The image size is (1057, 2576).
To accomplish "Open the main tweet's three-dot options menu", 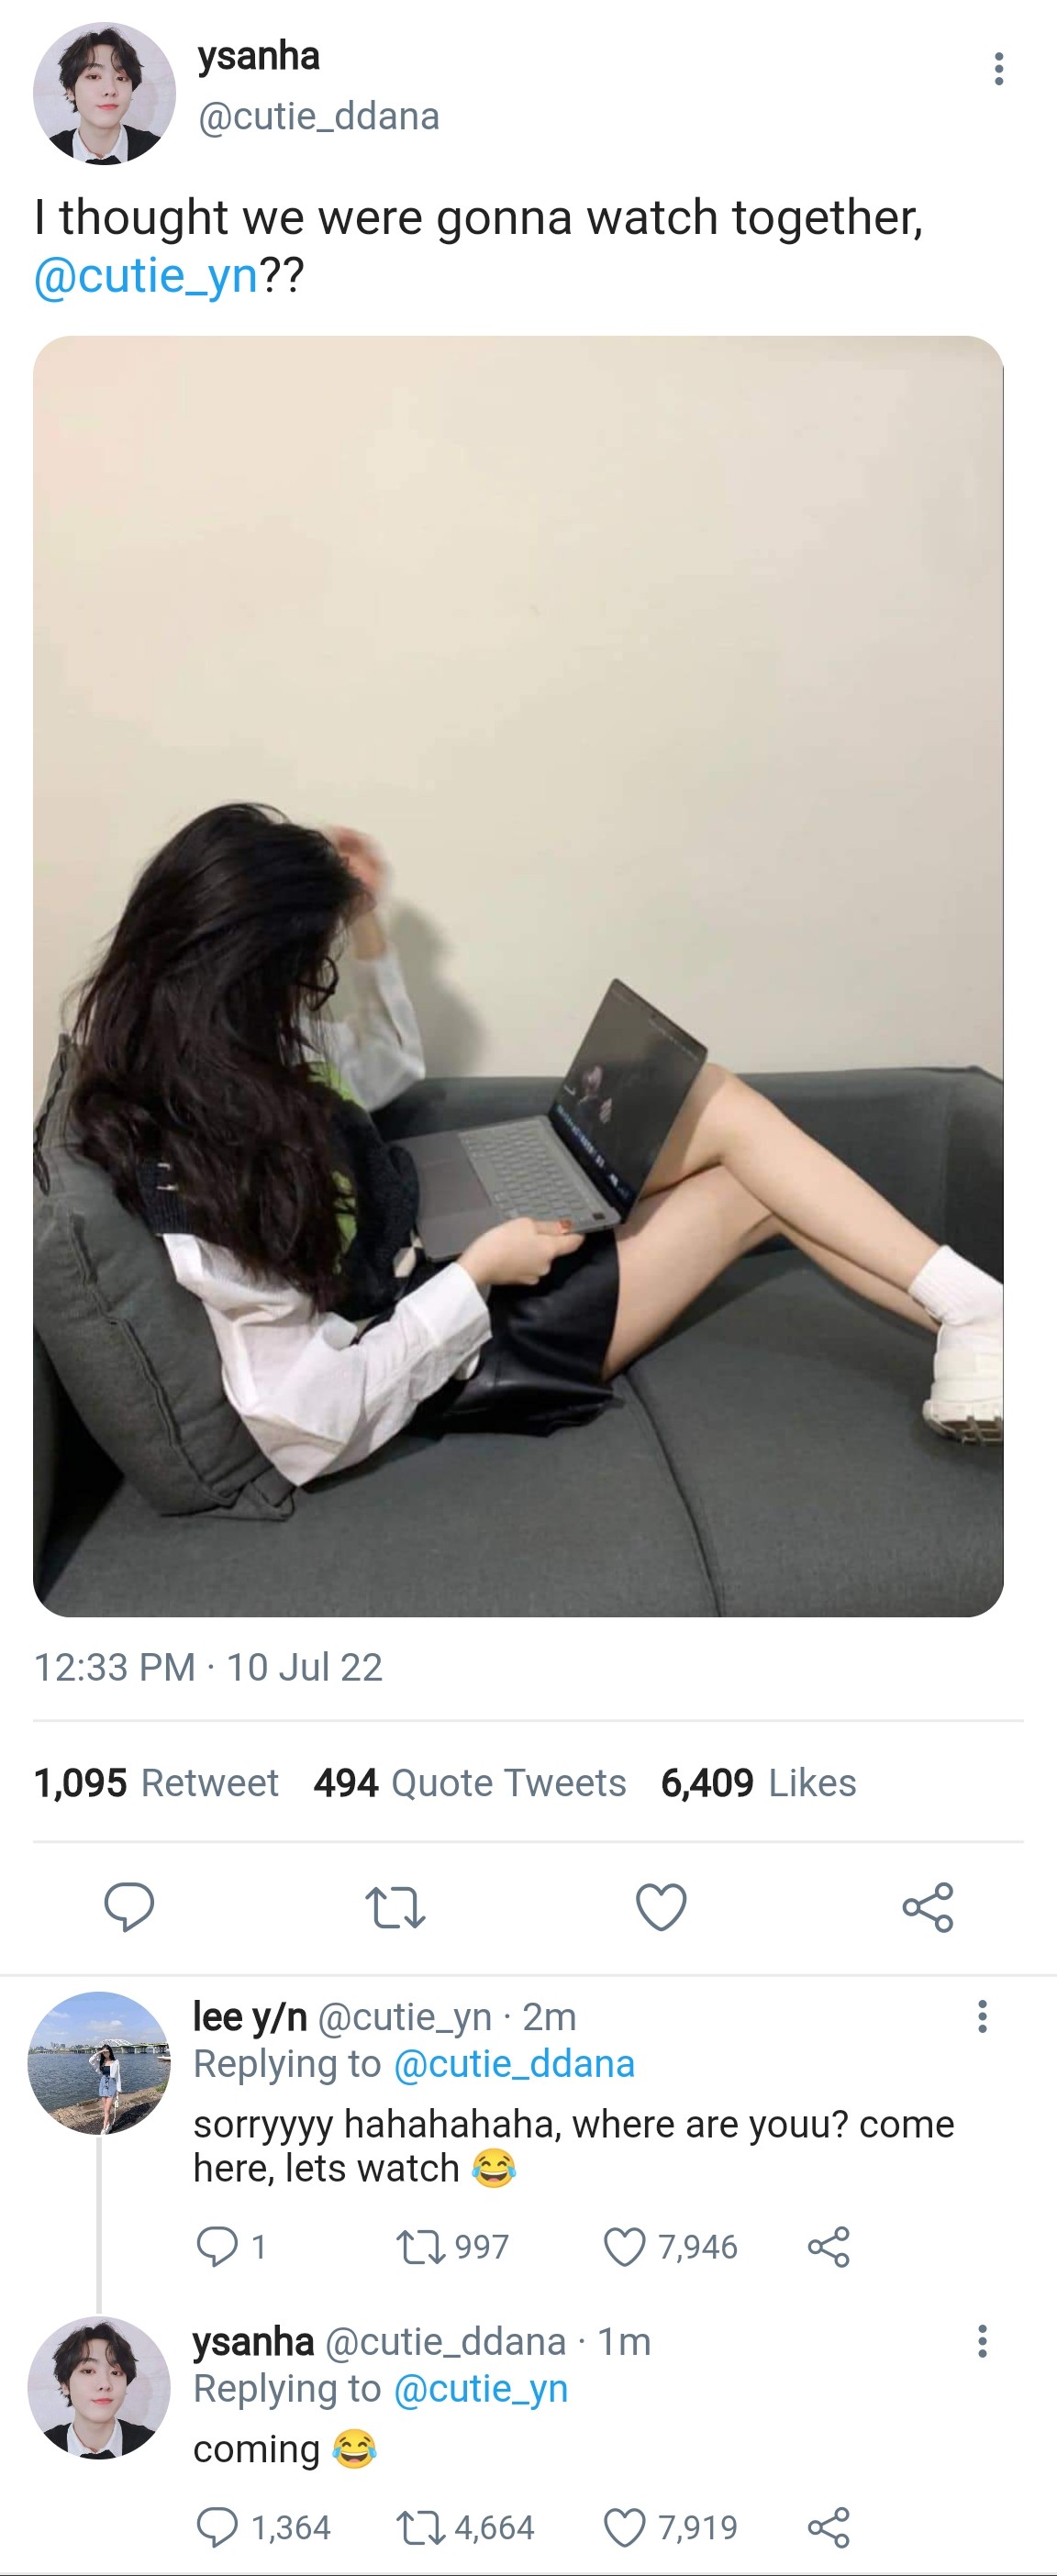I will 998,68.
